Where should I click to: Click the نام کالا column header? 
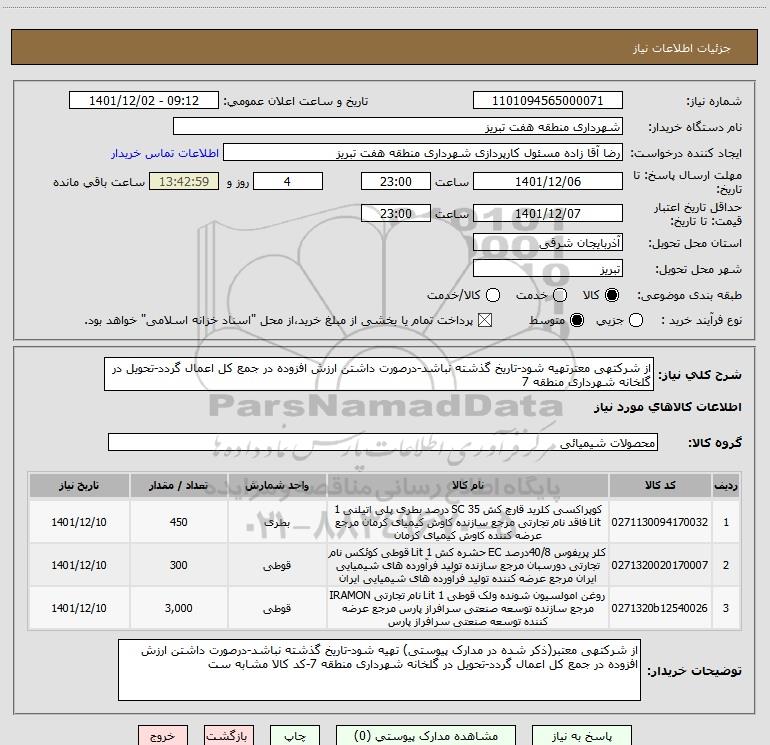pos(468,486)
